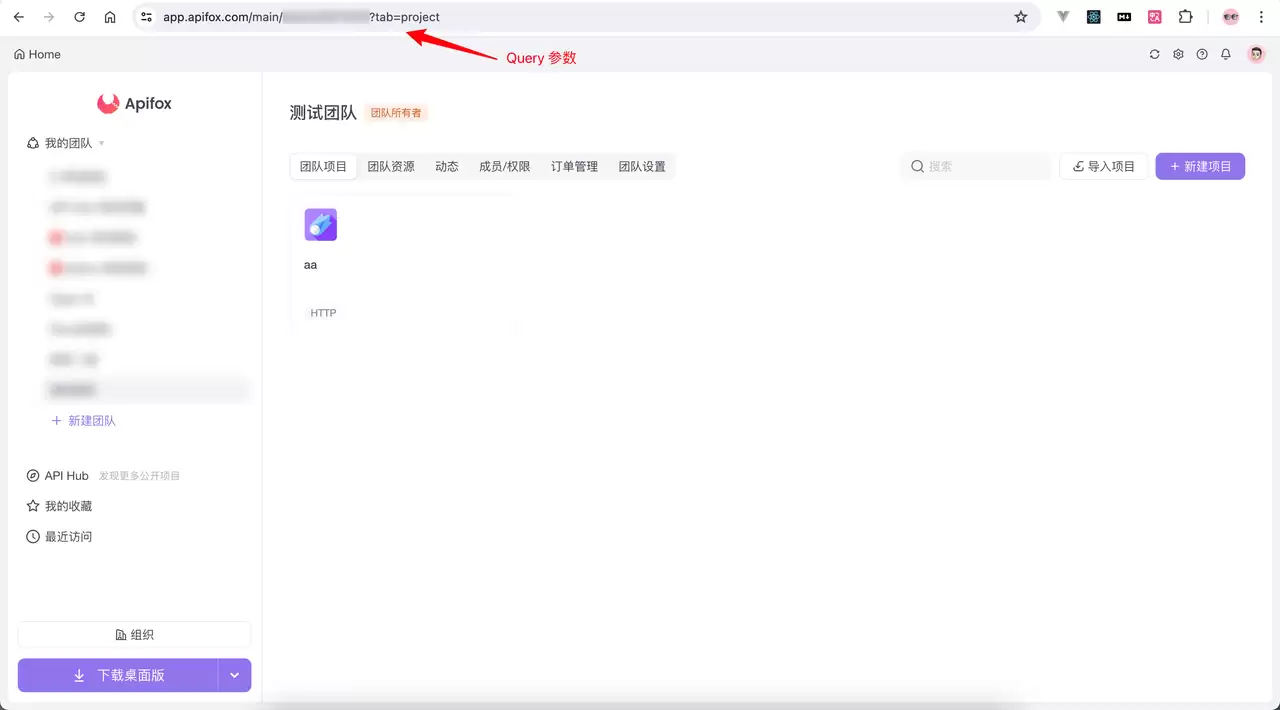
Task: Click the dark square extension icon
Action: [x=1124, y=17]
